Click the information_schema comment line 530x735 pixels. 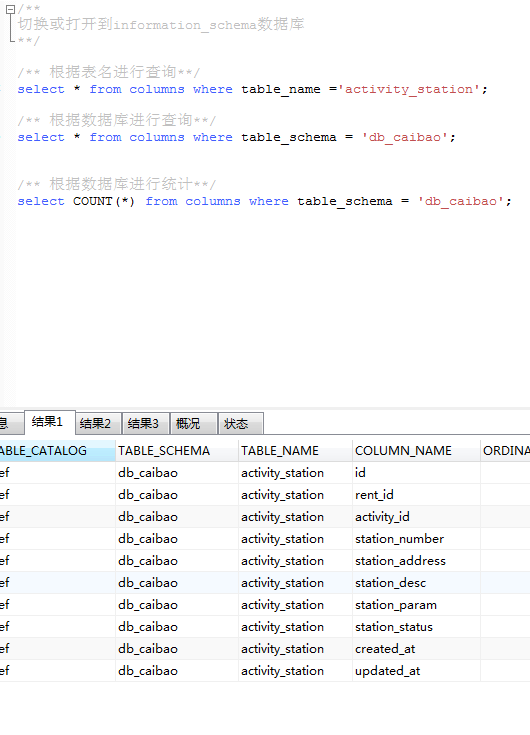click(x=161, y=24)
